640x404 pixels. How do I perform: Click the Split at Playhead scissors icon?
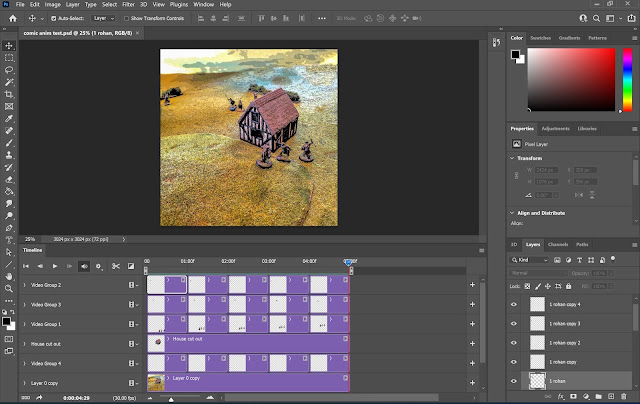[116, 266]
